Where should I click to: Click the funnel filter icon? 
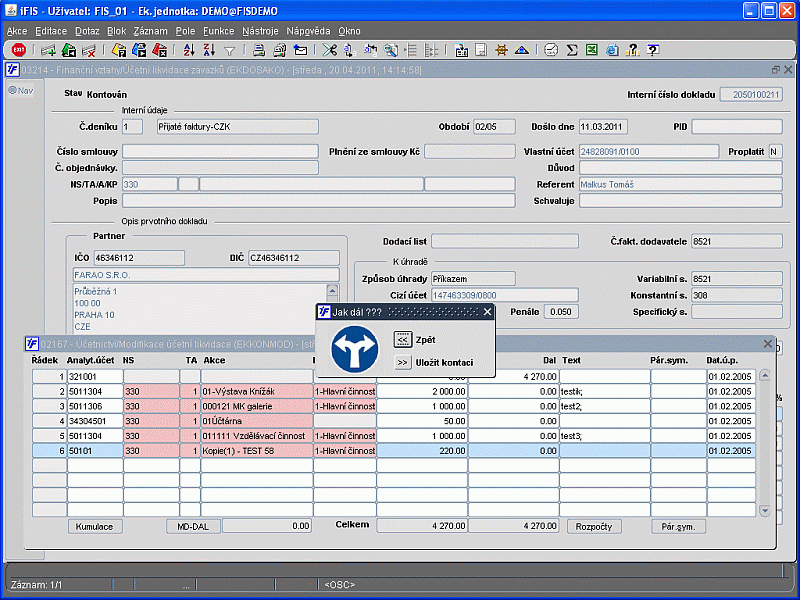click(229, 50)
